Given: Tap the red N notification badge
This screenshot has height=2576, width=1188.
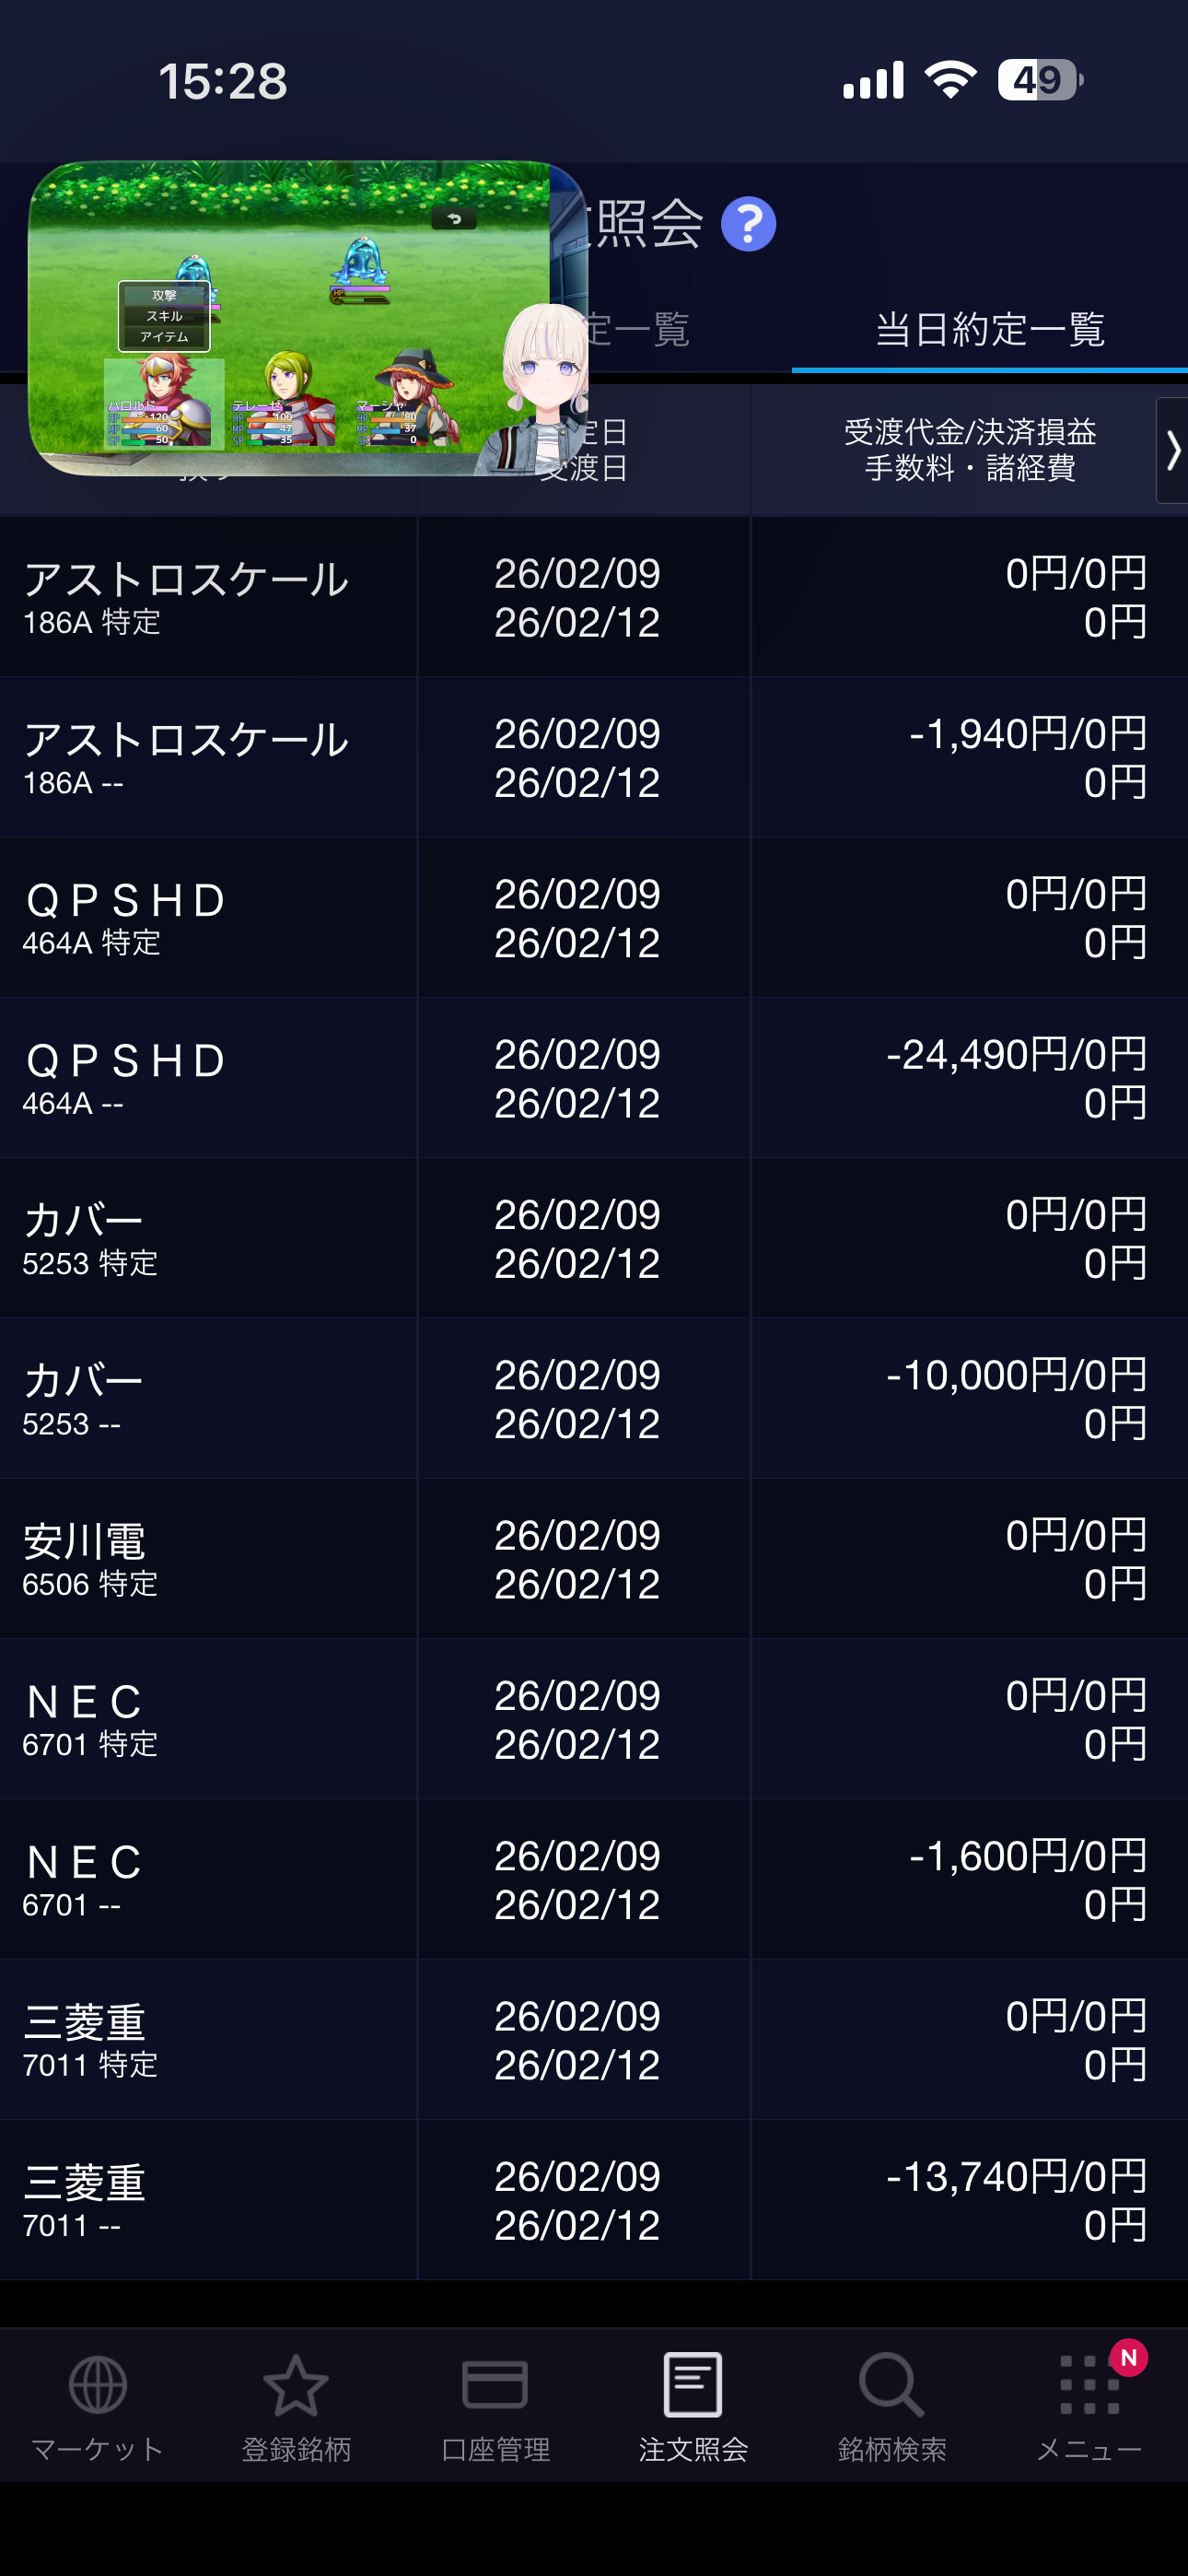Looking at the screenshot, I should pyautogui.click(x=1129, y=2358).
